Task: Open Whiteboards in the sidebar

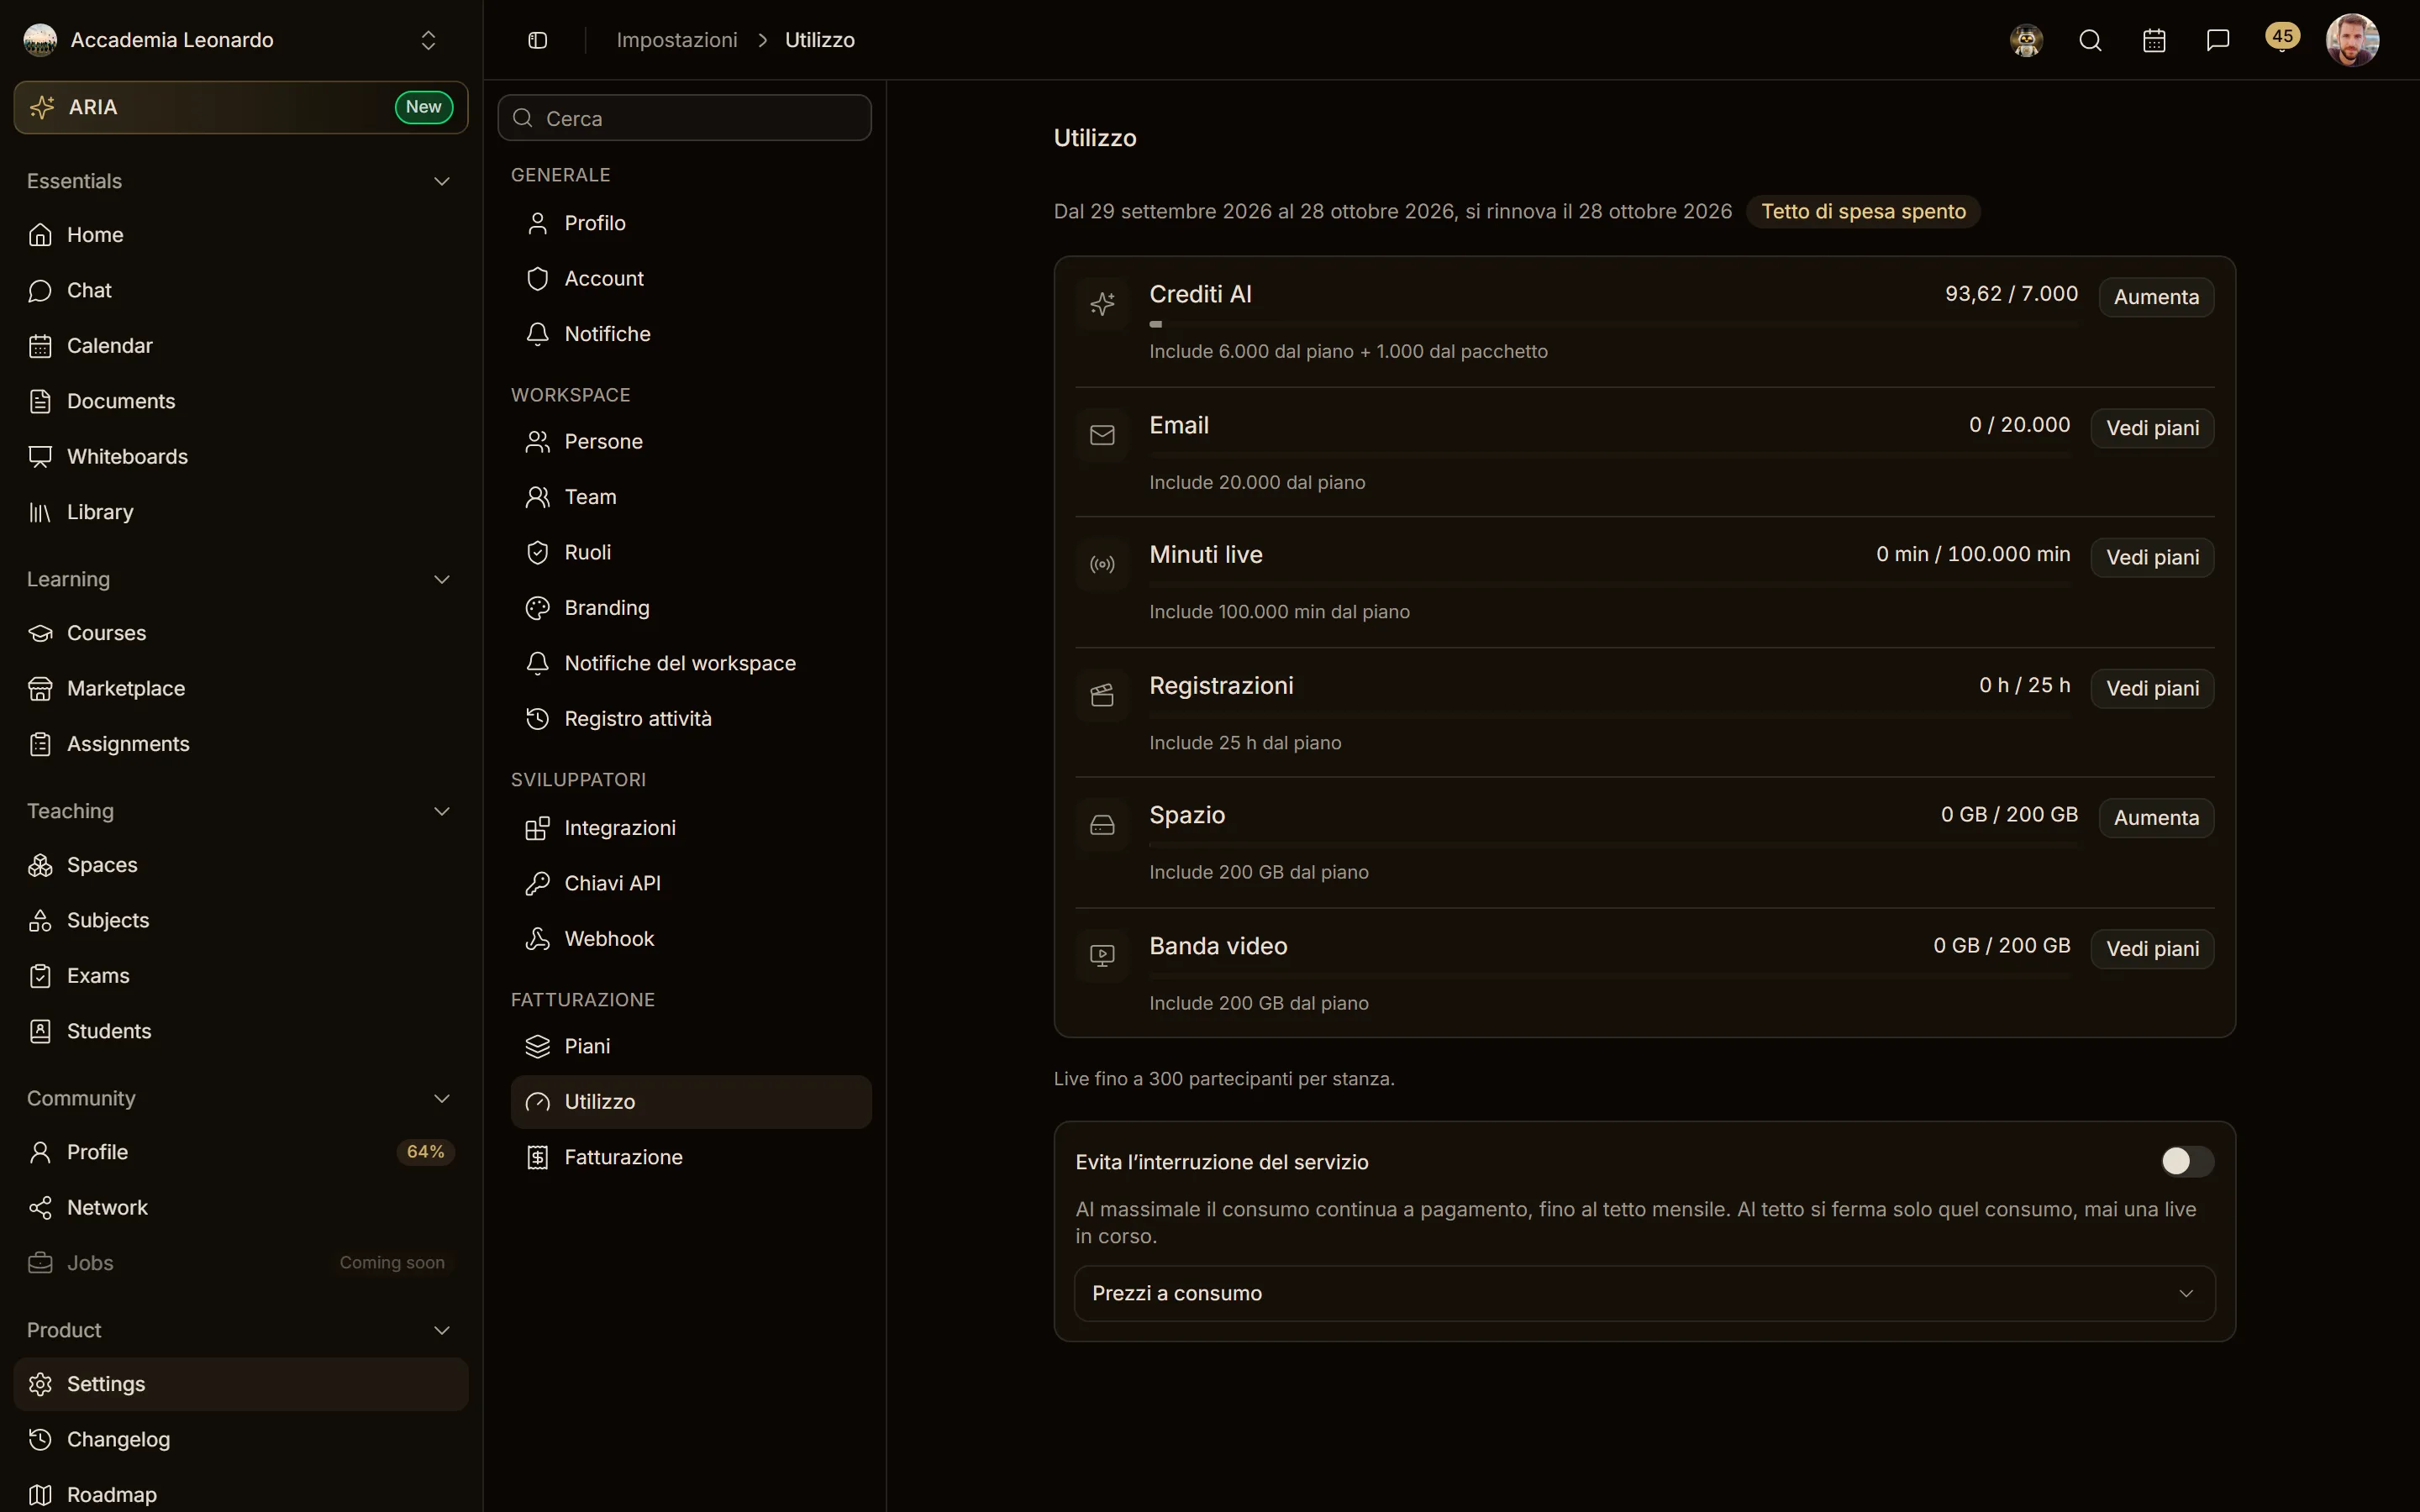Action: pos(241,457)
